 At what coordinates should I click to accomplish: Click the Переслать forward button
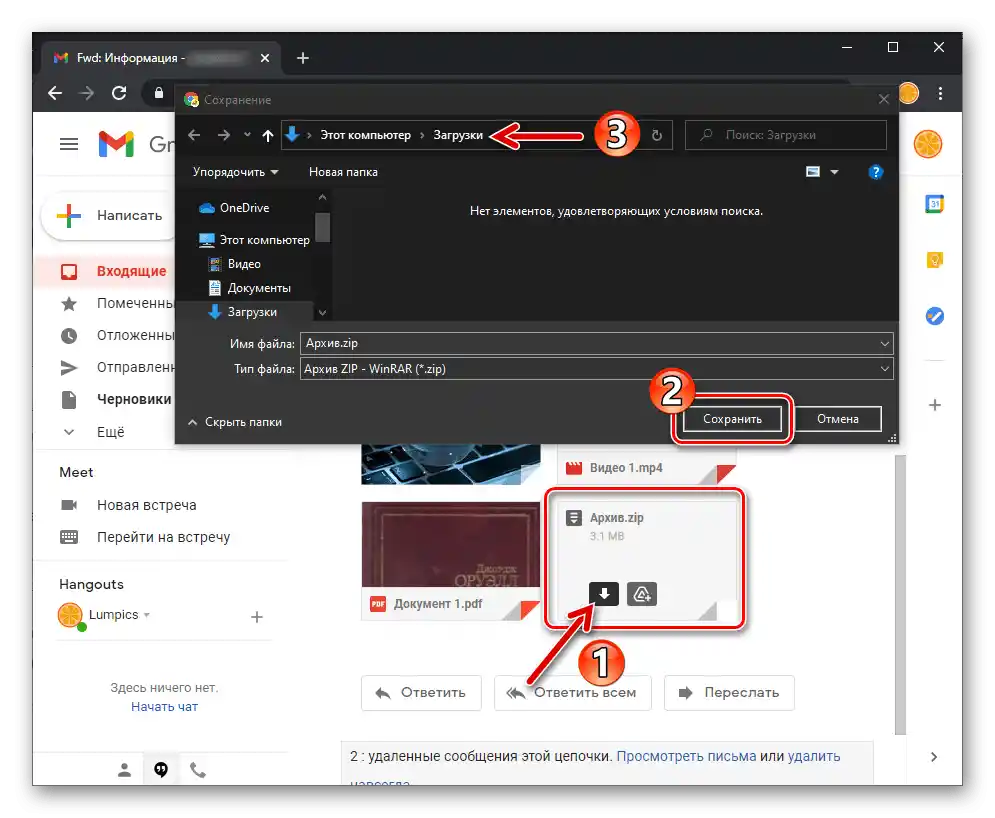pos(729,693)
